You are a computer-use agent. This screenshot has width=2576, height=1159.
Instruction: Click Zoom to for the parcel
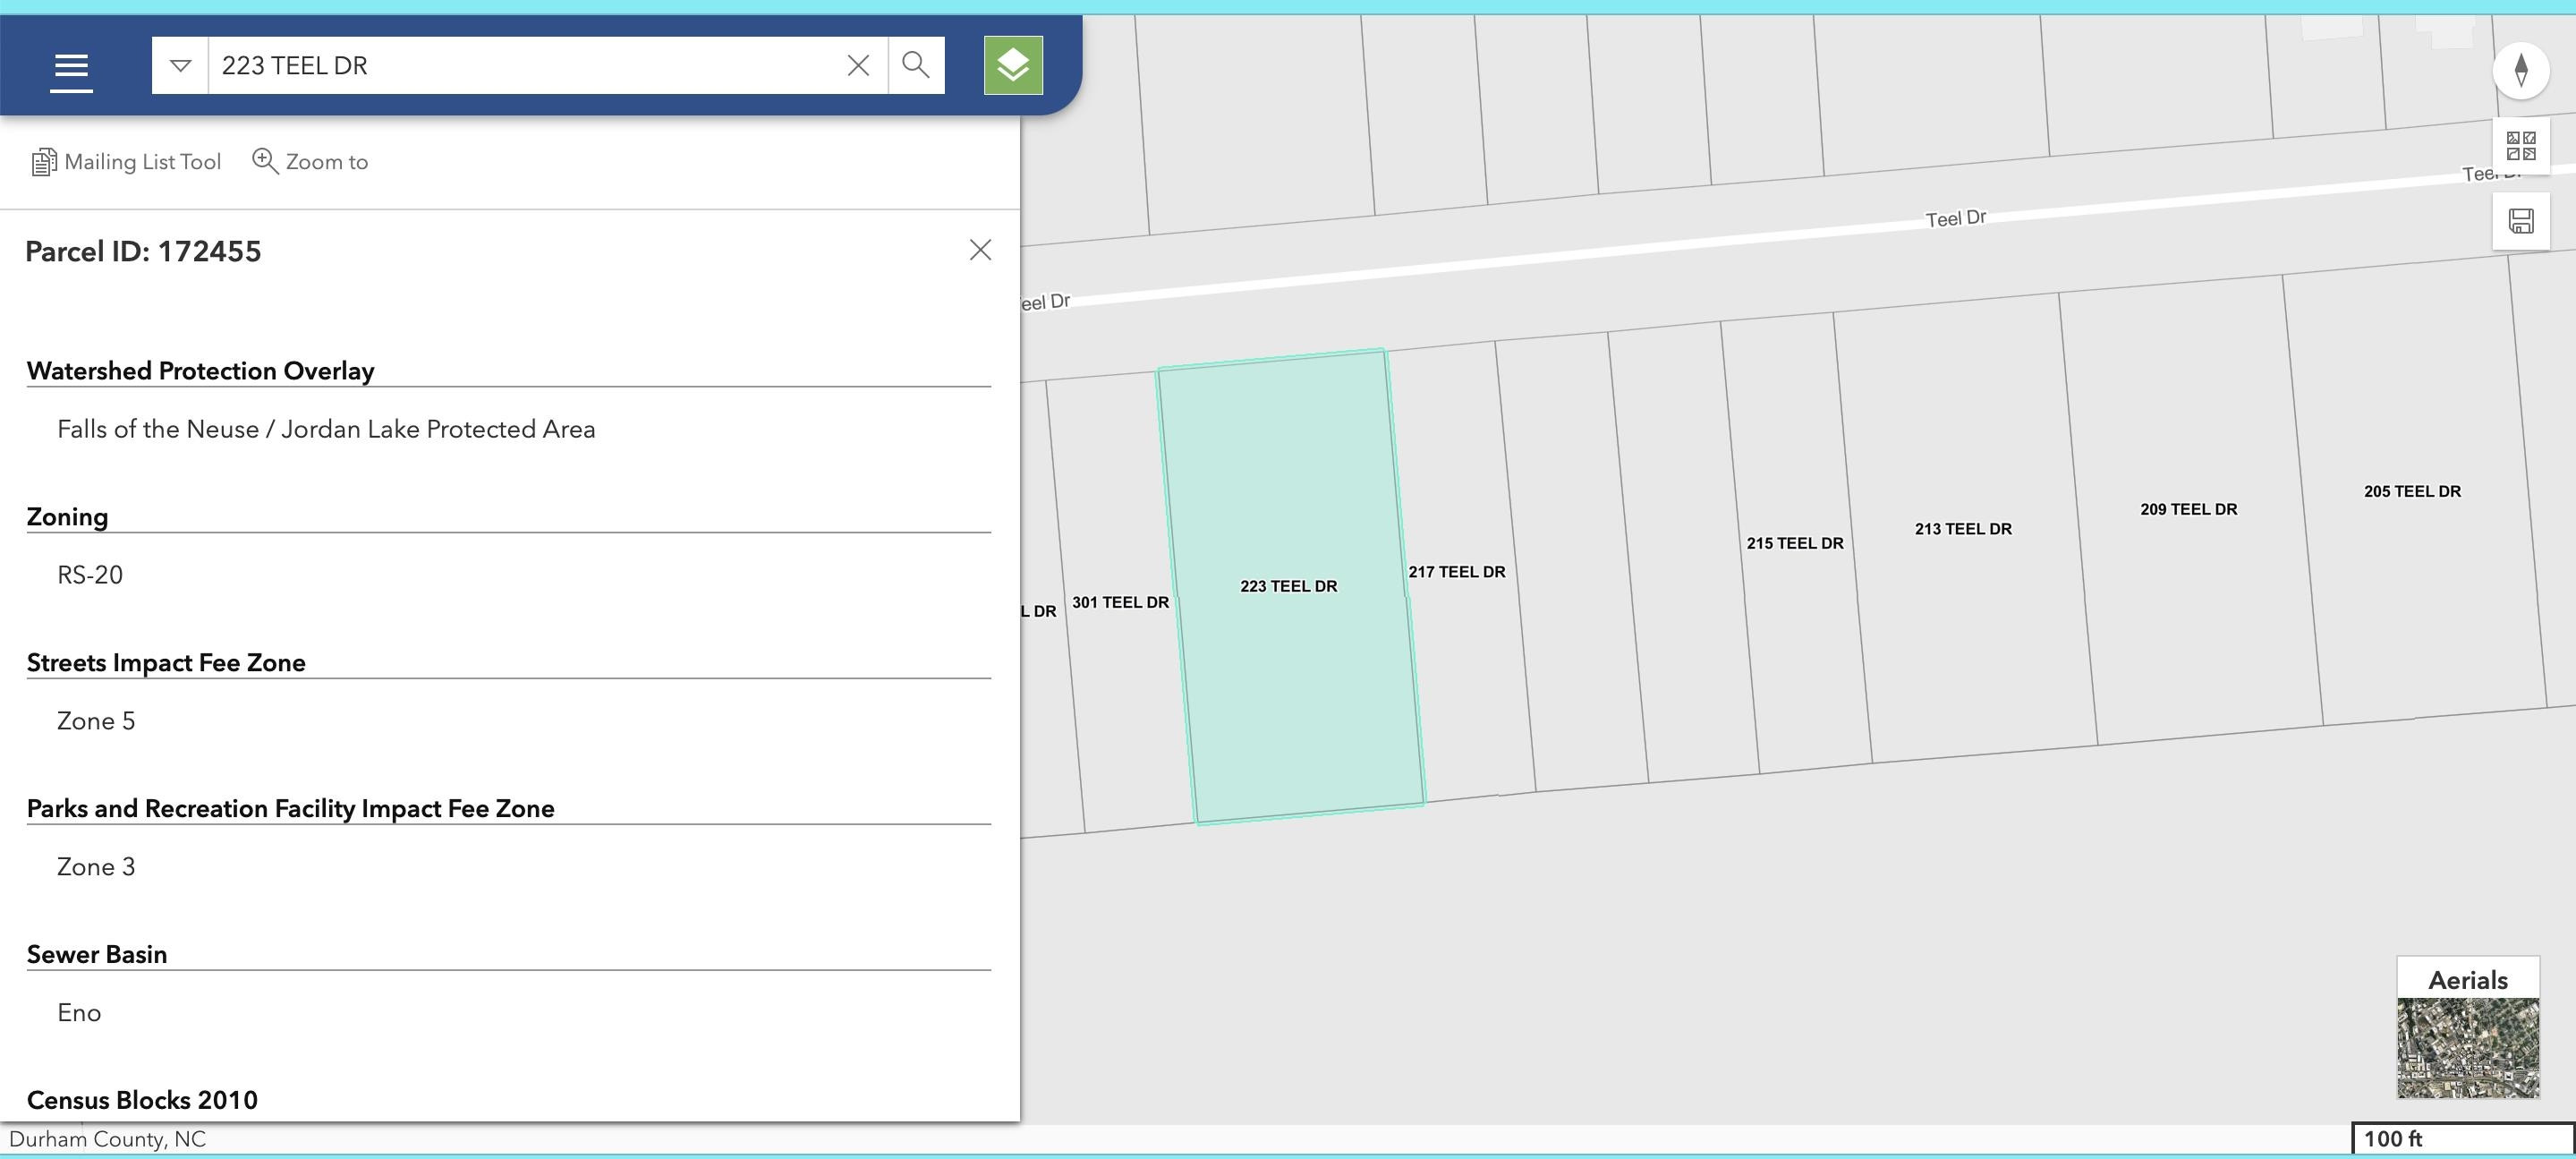310,162
